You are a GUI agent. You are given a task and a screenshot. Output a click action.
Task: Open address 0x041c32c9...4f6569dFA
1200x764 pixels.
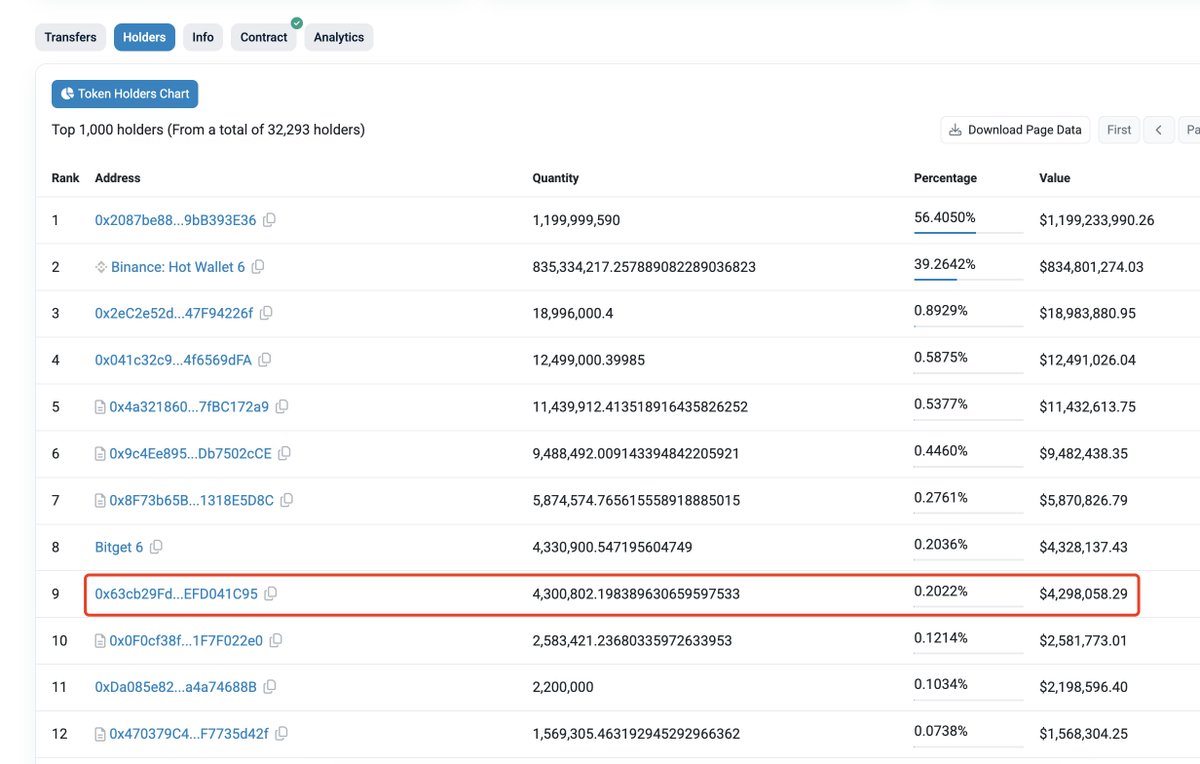(x=173, y=360)
